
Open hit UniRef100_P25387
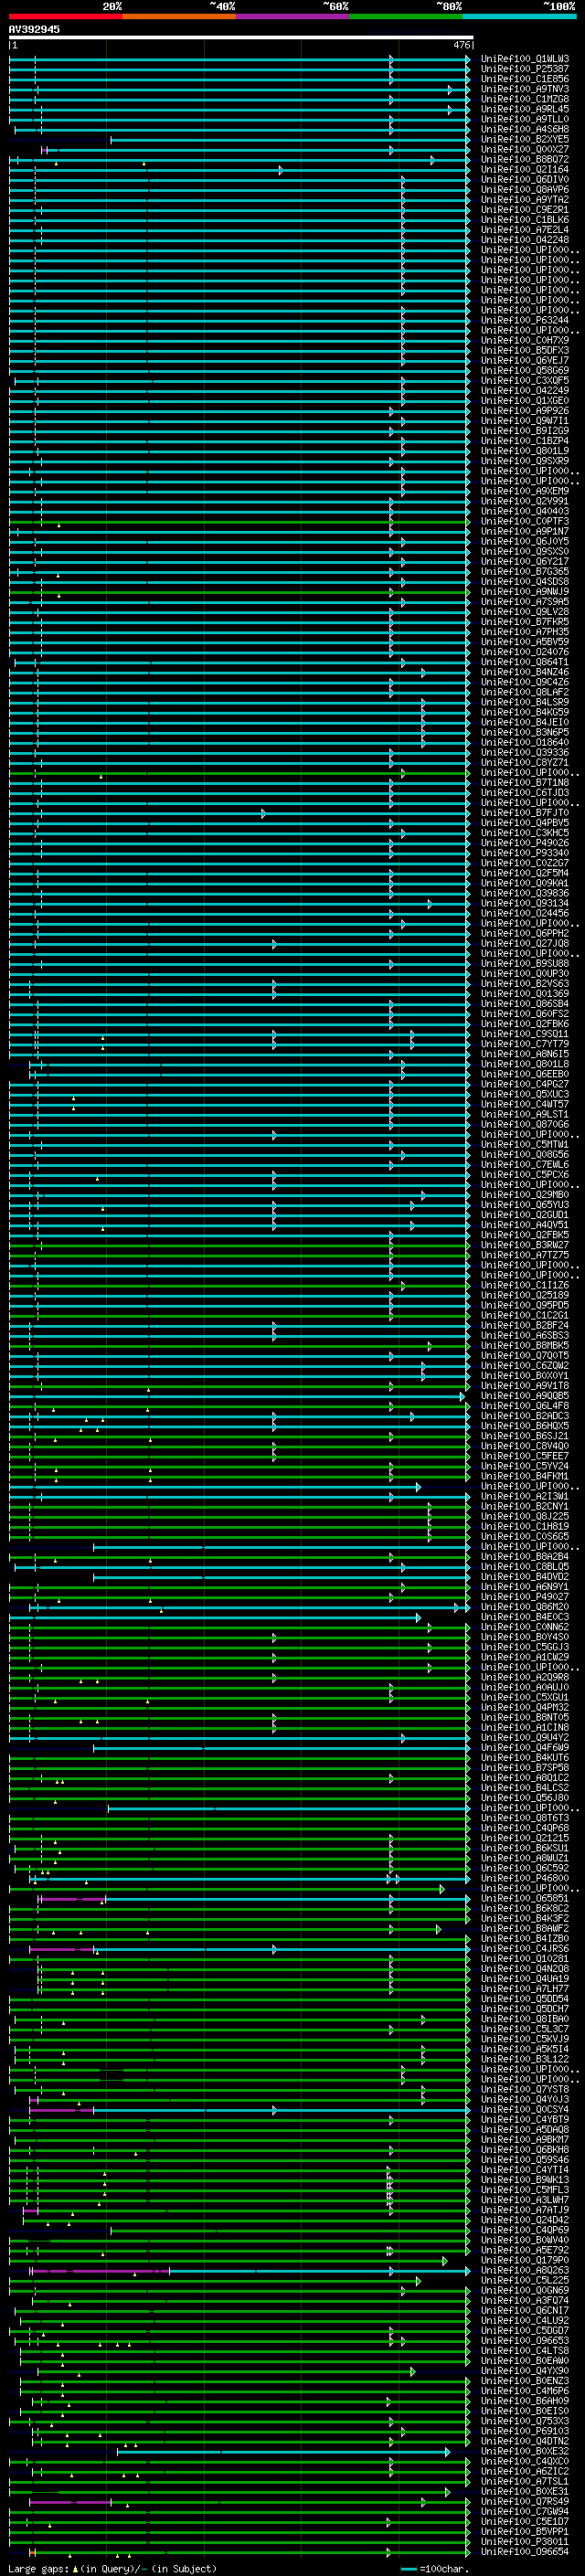525,69
